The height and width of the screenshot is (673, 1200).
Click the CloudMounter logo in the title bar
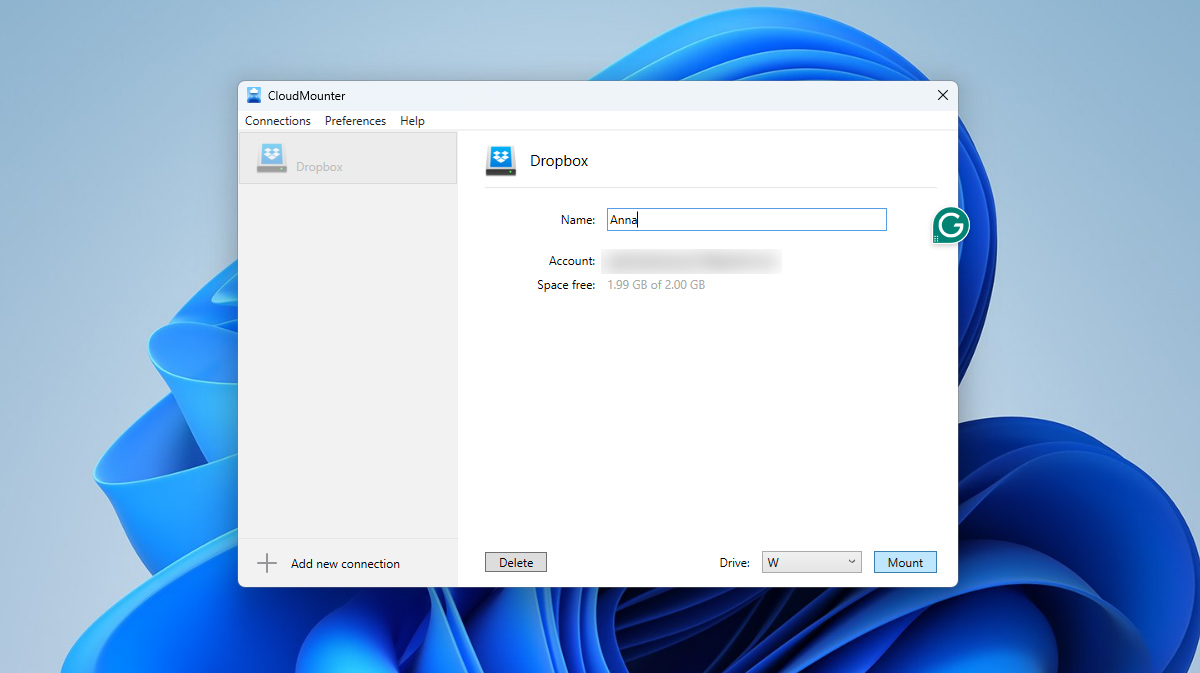[x=253, y=95]
